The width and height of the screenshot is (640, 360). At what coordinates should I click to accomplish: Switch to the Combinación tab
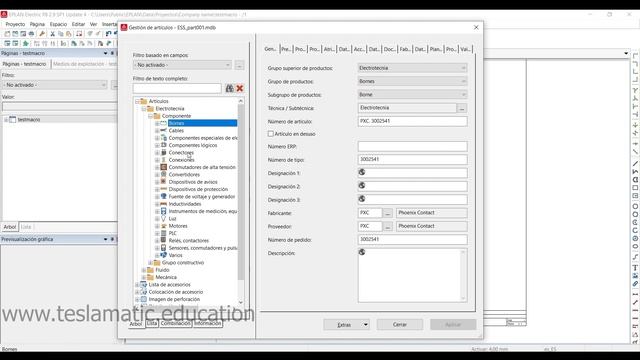(176, 323)
